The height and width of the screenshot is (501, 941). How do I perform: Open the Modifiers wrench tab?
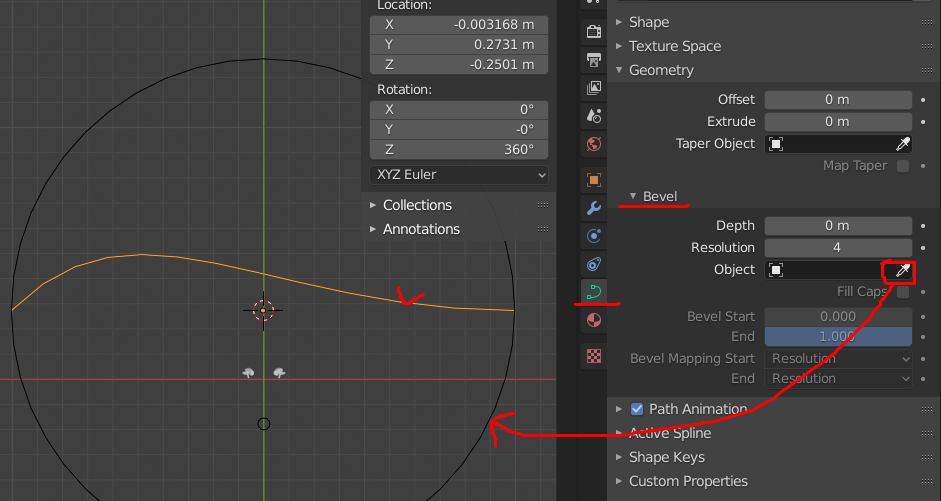pos(594,208)
